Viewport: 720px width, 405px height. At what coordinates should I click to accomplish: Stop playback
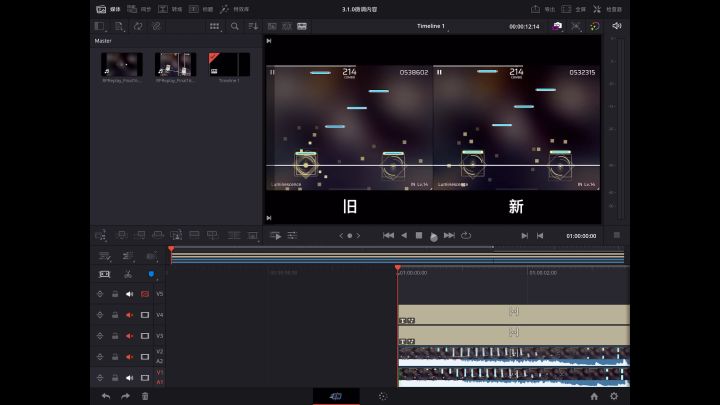click(x=419, y=236)
